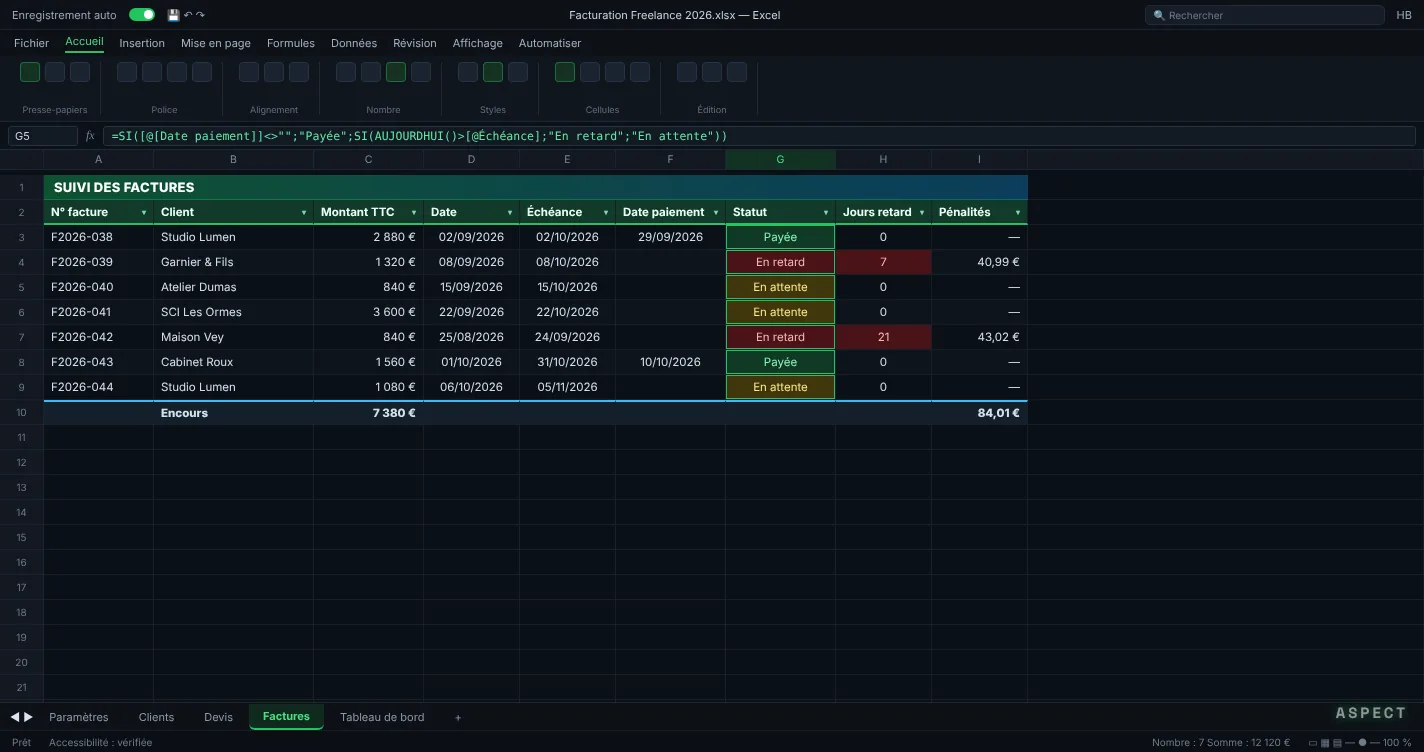Open the Devis sheet tab
The image size is (1424, 752).
[x=218, y=717]
